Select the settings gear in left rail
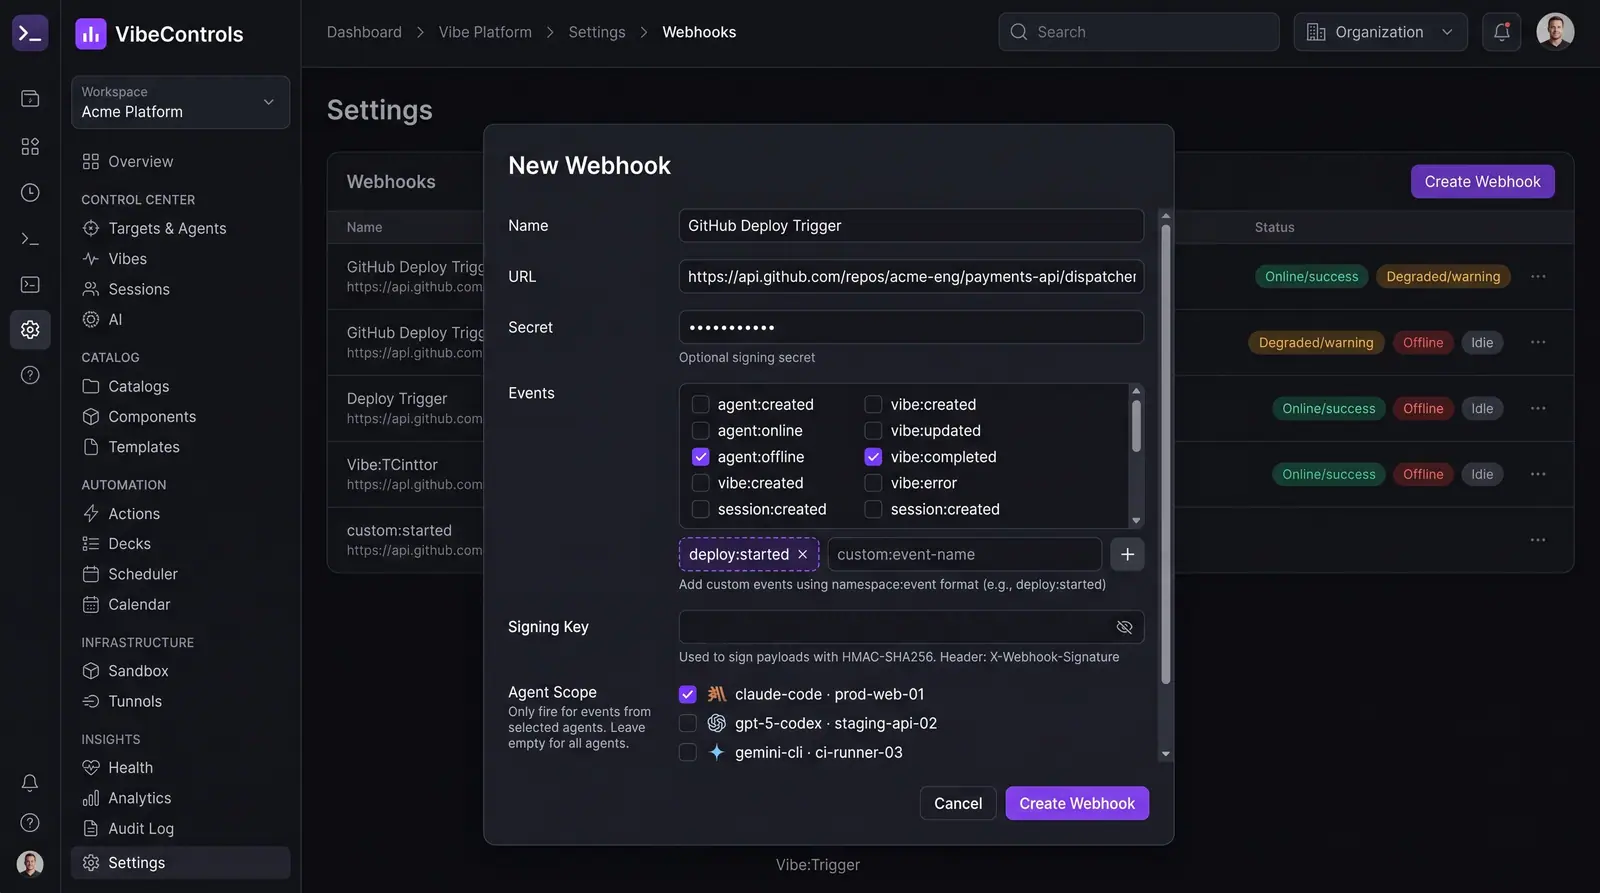Image resolution: width=1600 pixels, height=893 pixels. tap(30, 330)
